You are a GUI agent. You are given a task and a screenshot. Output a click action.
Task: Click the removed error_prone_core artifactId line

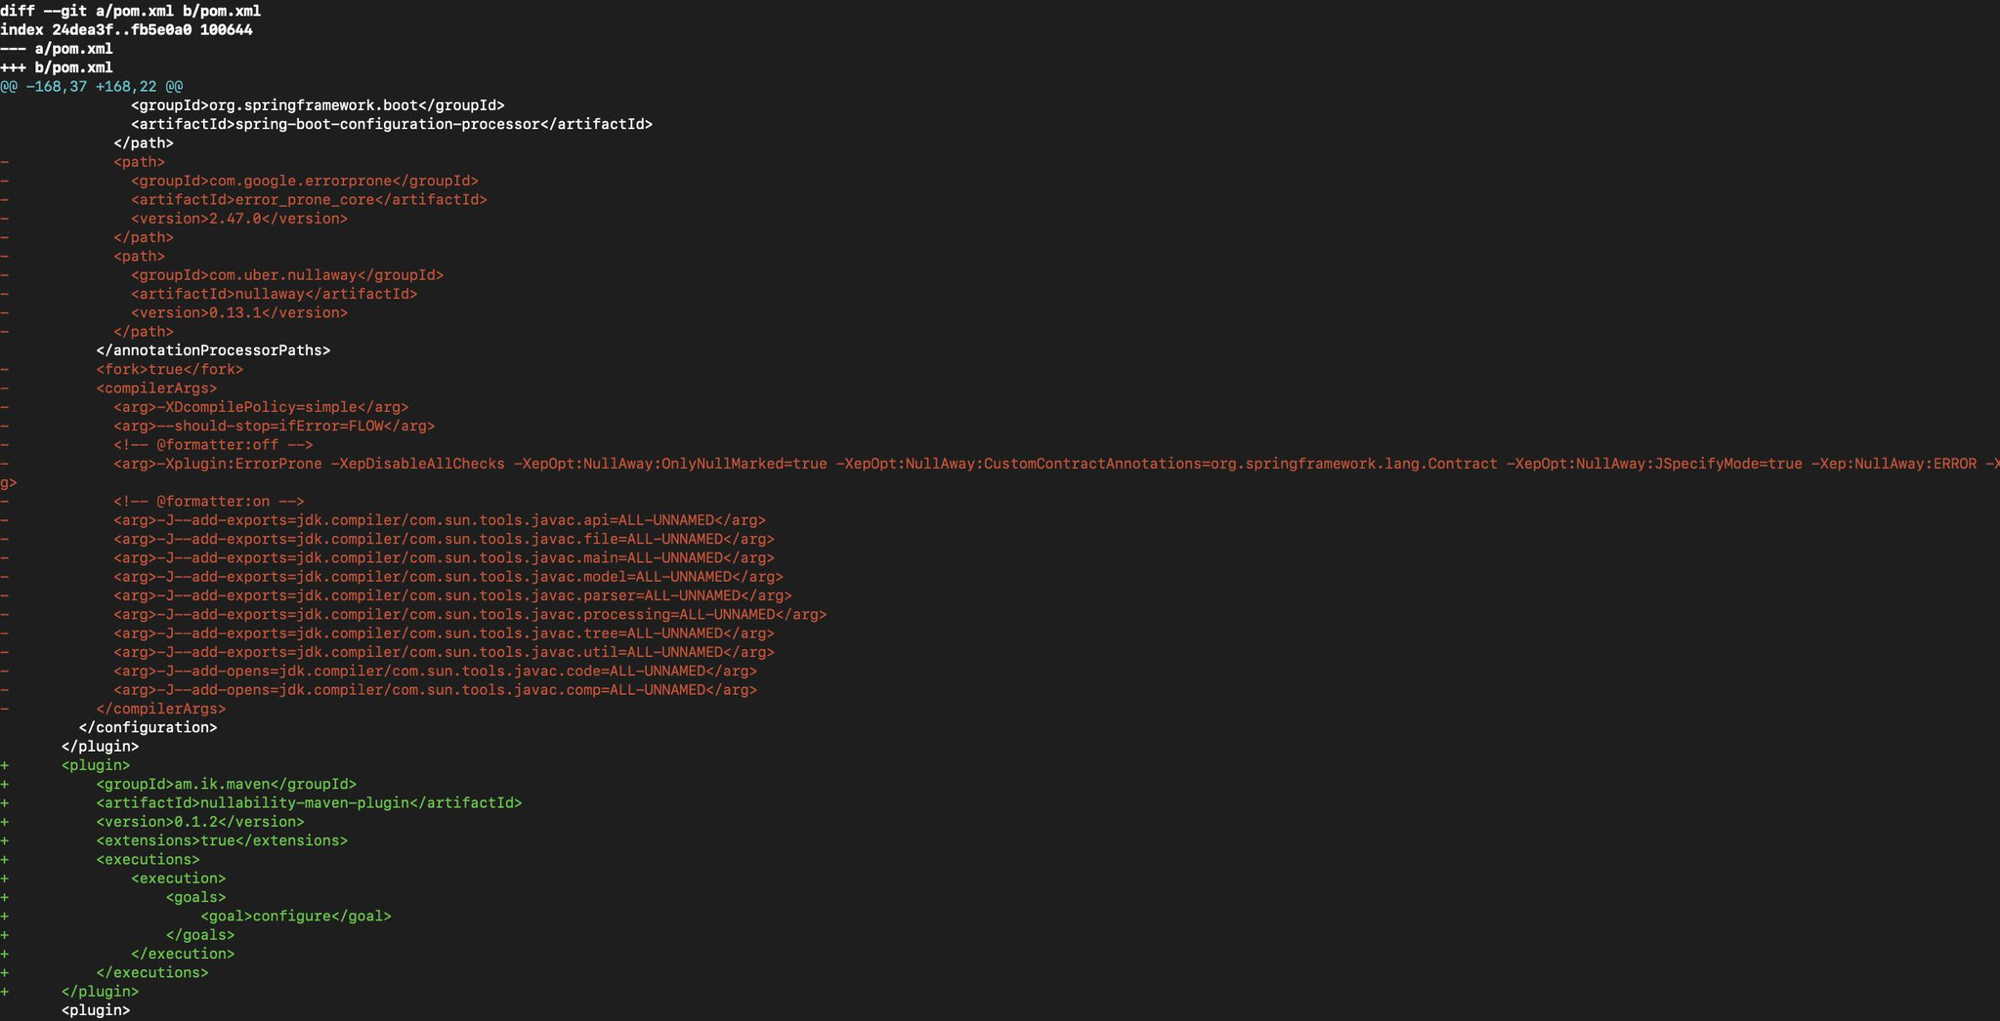tap(309, 200)
